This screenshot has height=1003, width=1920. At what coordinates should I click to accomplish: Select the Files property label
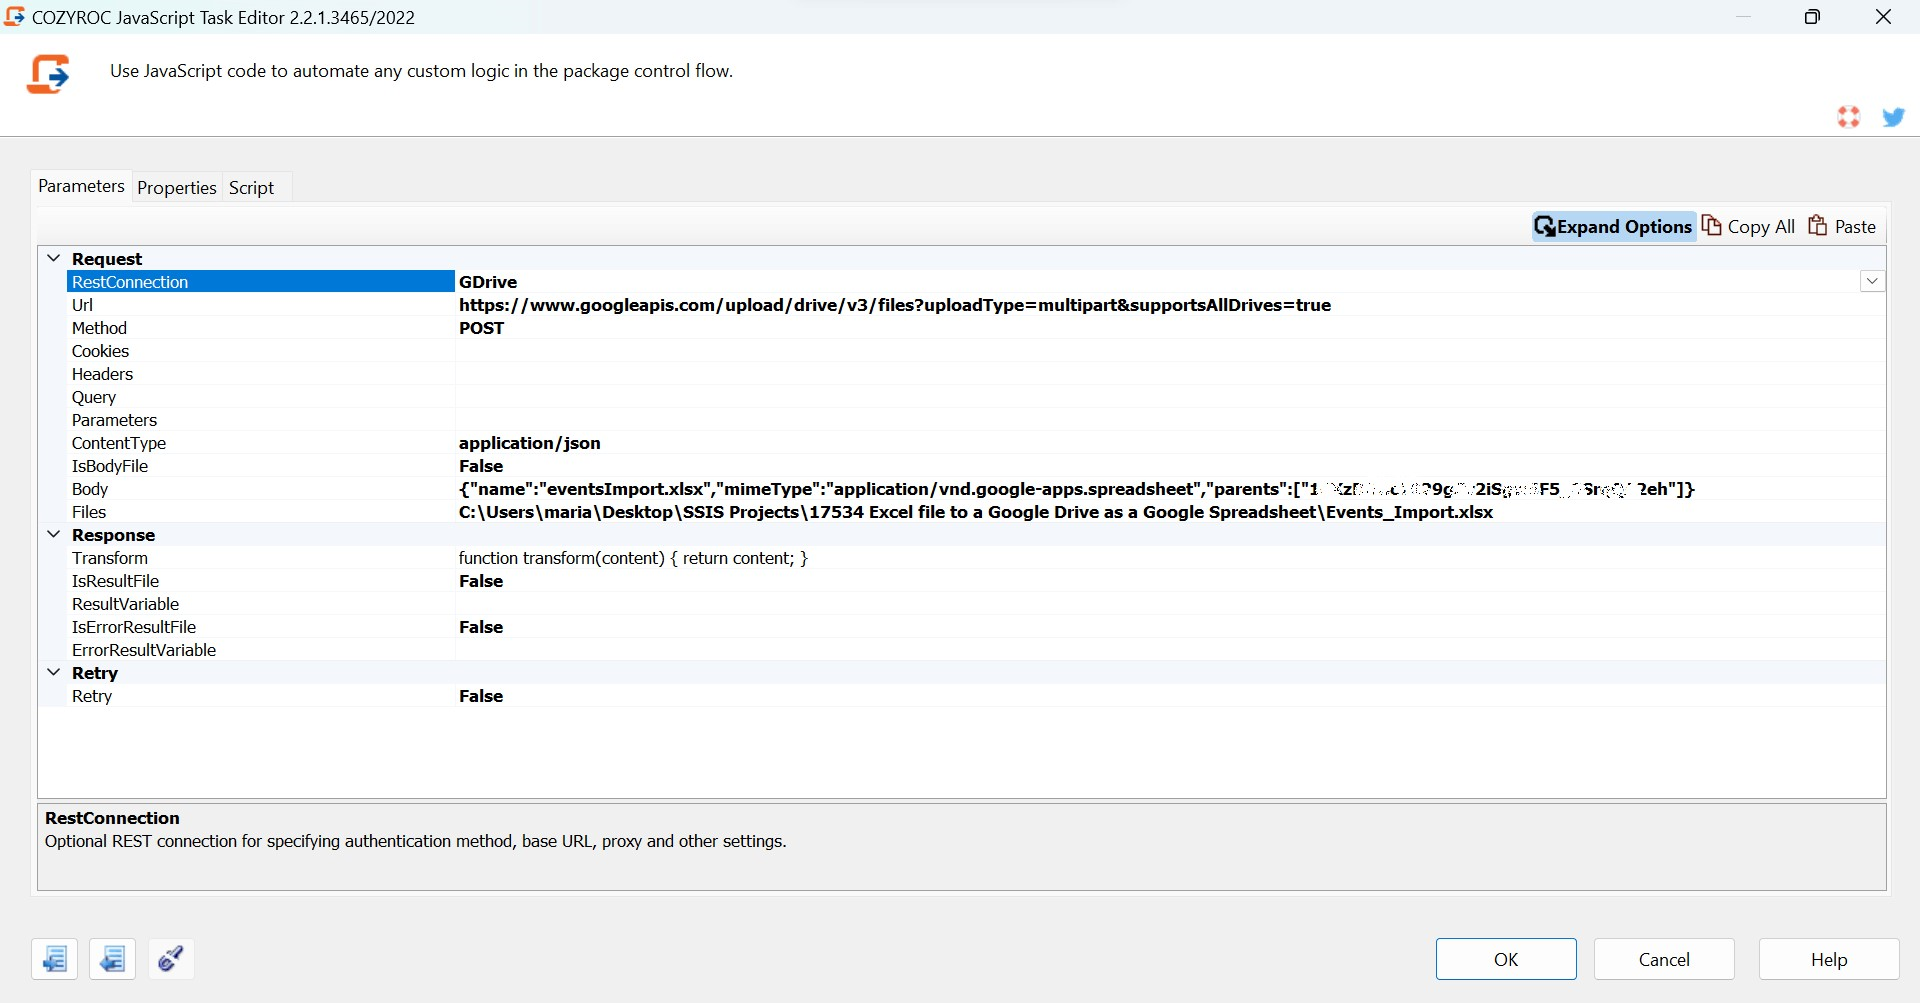[x=89, y=512]
